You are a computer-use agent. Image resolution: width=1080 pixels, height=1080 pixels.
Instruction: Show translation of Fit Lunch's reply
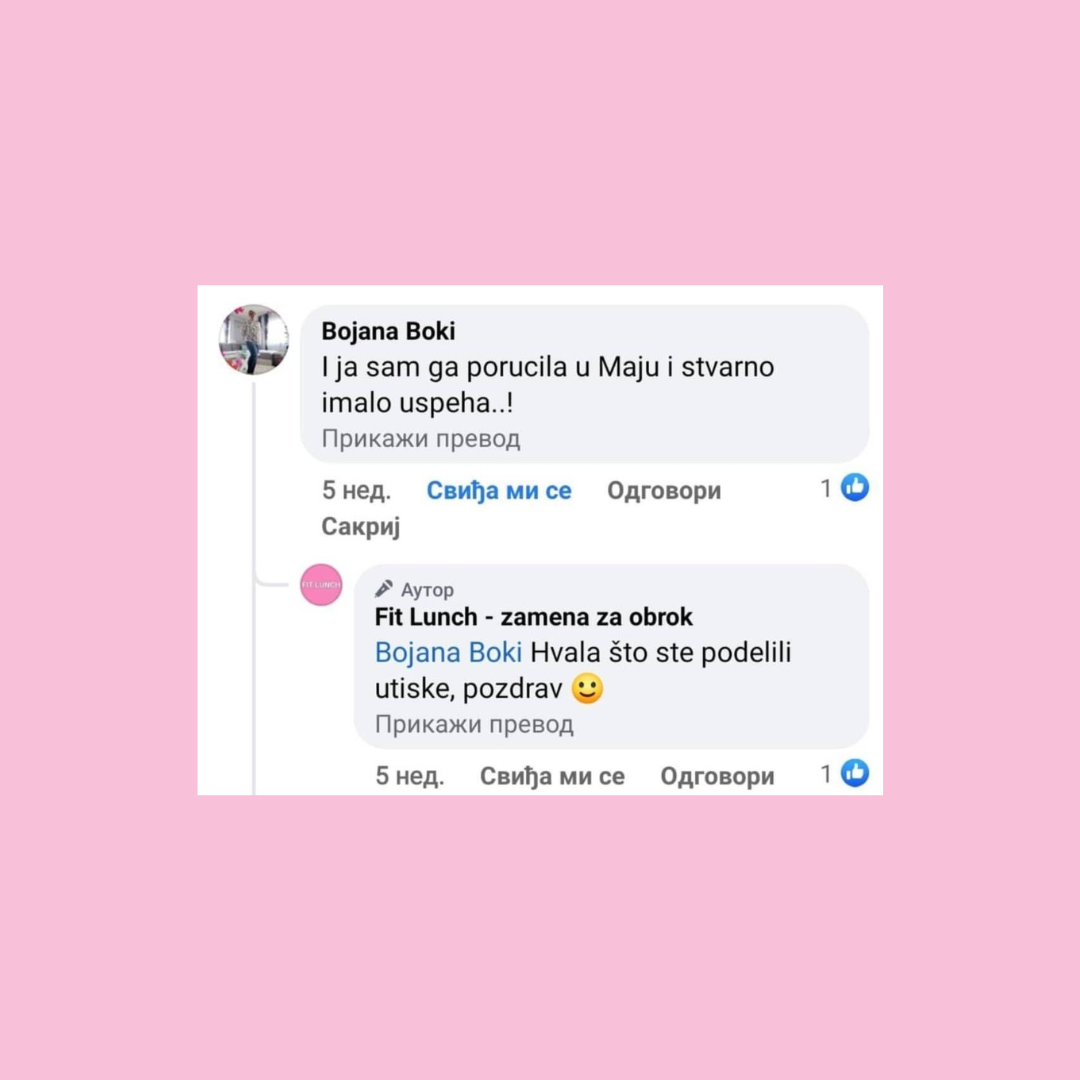click(x=474, y=725)
